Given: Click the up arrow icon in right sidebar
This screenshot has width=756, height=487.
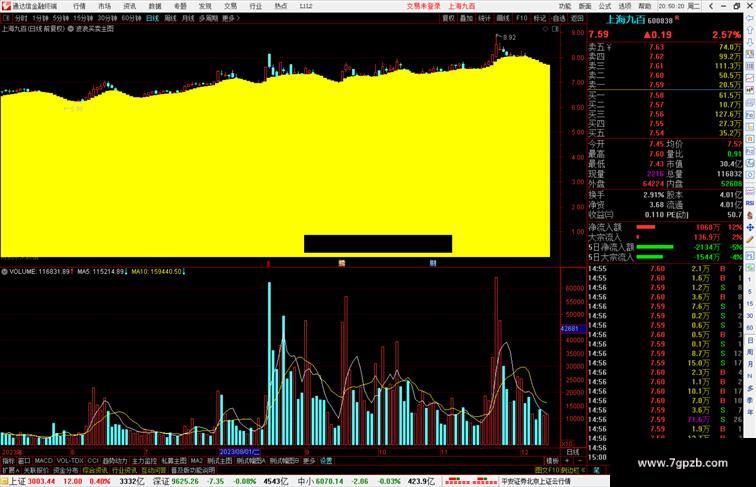Looking at the screenshot, I should [750, 30].
